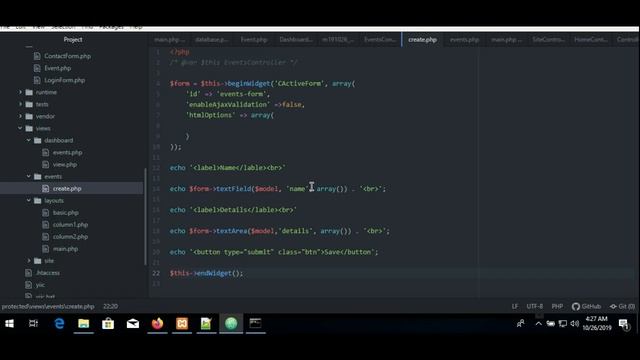The image size is (640, 360).
Task: Select main.php in the layouts folder
Action: point(65,249)
